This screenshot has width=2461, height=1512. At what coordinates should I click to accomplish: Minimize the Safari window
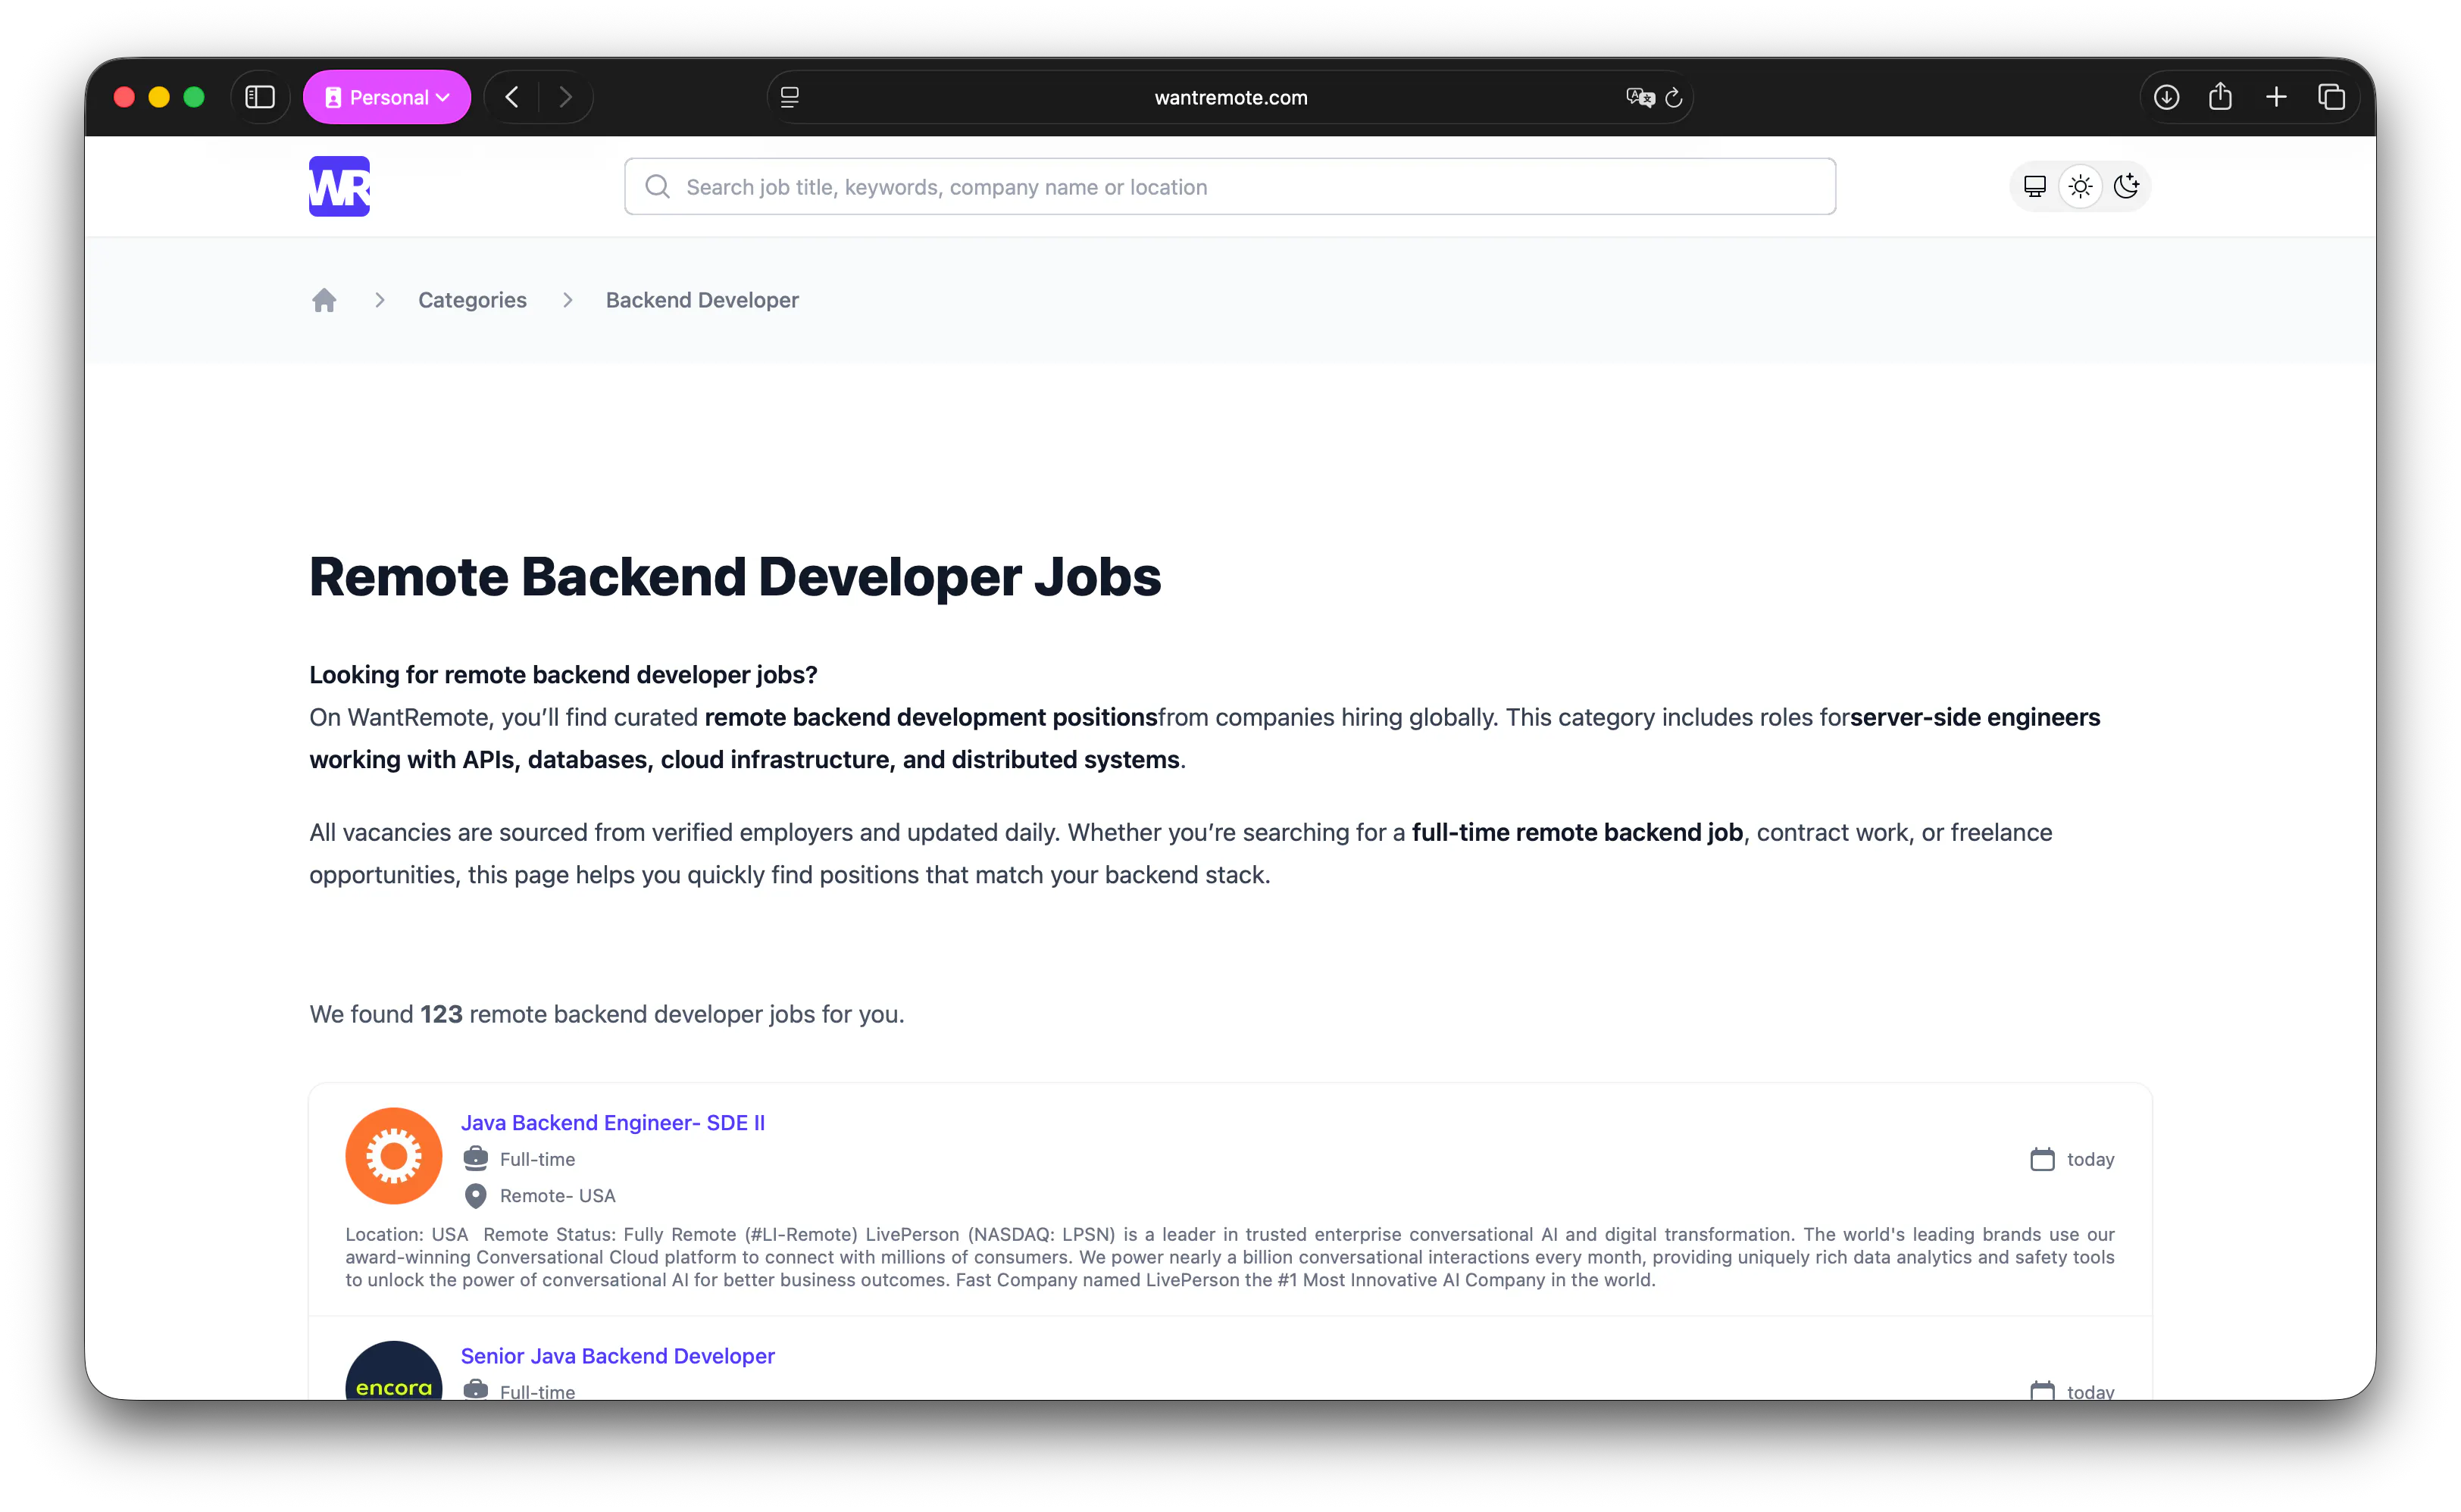point(159,97)
